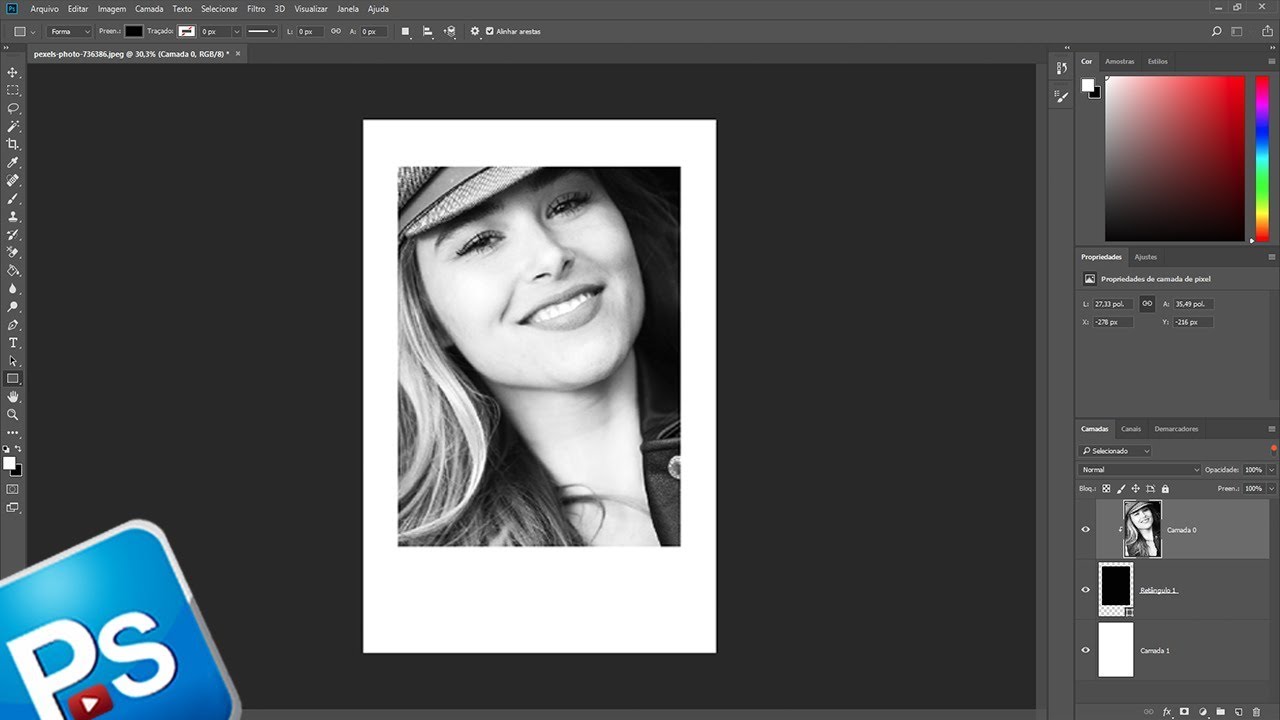Select the Dodge tool
Screen dimensions: 1280x720
pos(13,307)
